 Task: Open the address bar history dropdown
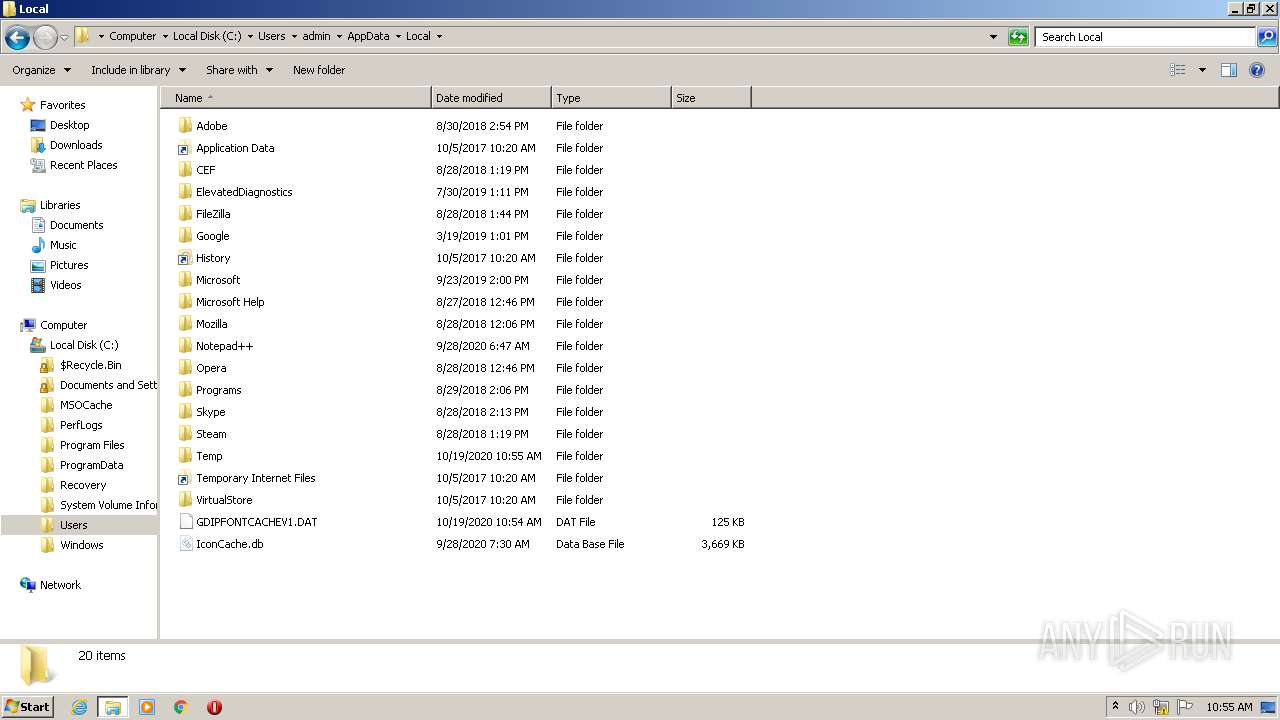pyautogui.click(x=993, y=37)
